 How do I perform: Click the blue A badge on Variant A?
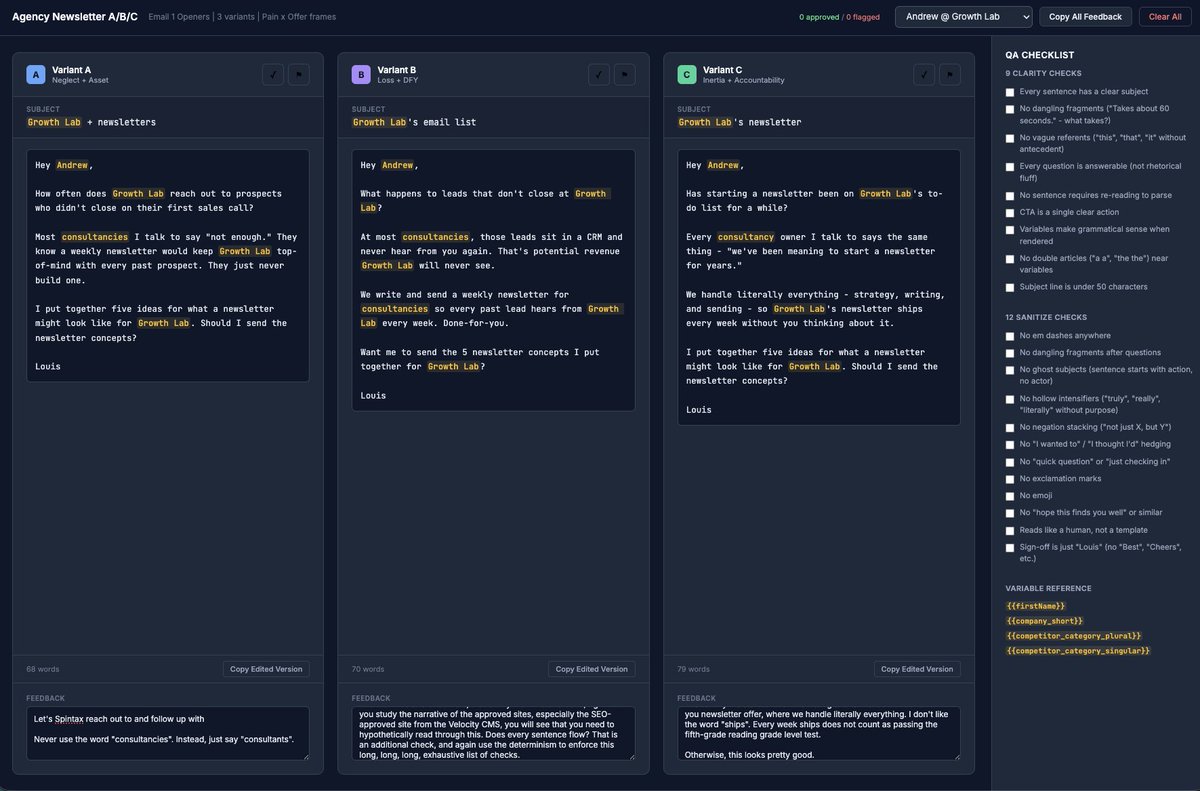click(36, 75)
